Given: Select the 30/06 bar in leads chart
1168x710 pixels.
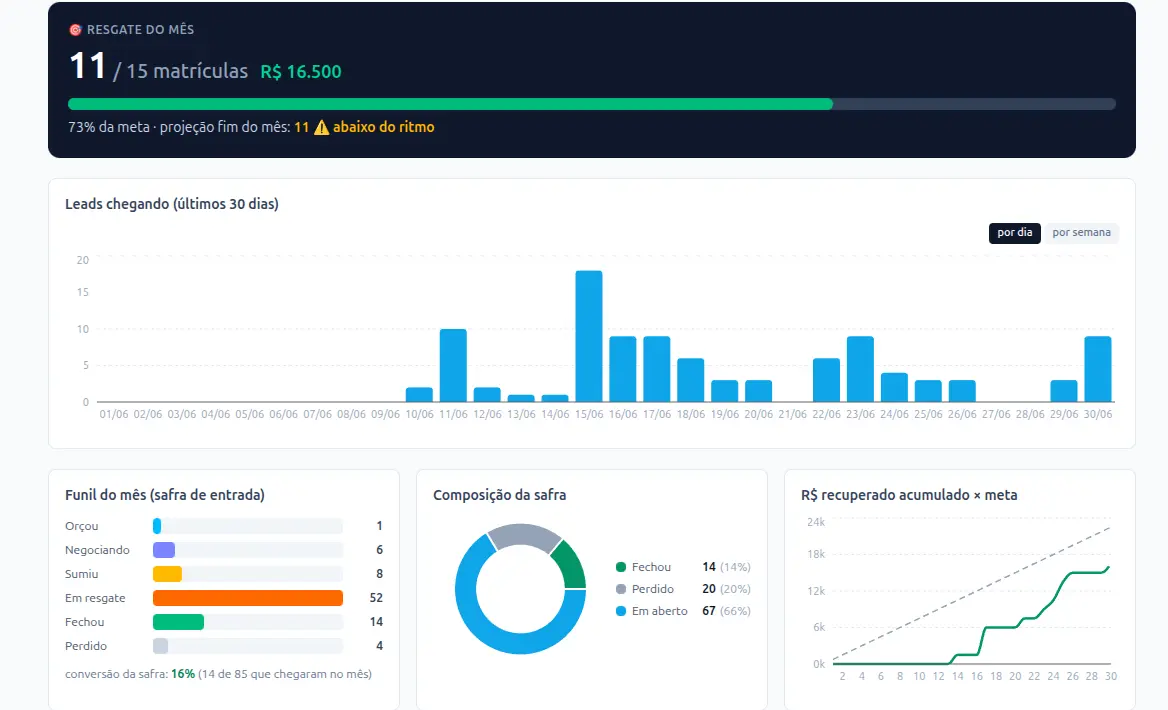Looking at the screenshot, I should (1098, 369).
